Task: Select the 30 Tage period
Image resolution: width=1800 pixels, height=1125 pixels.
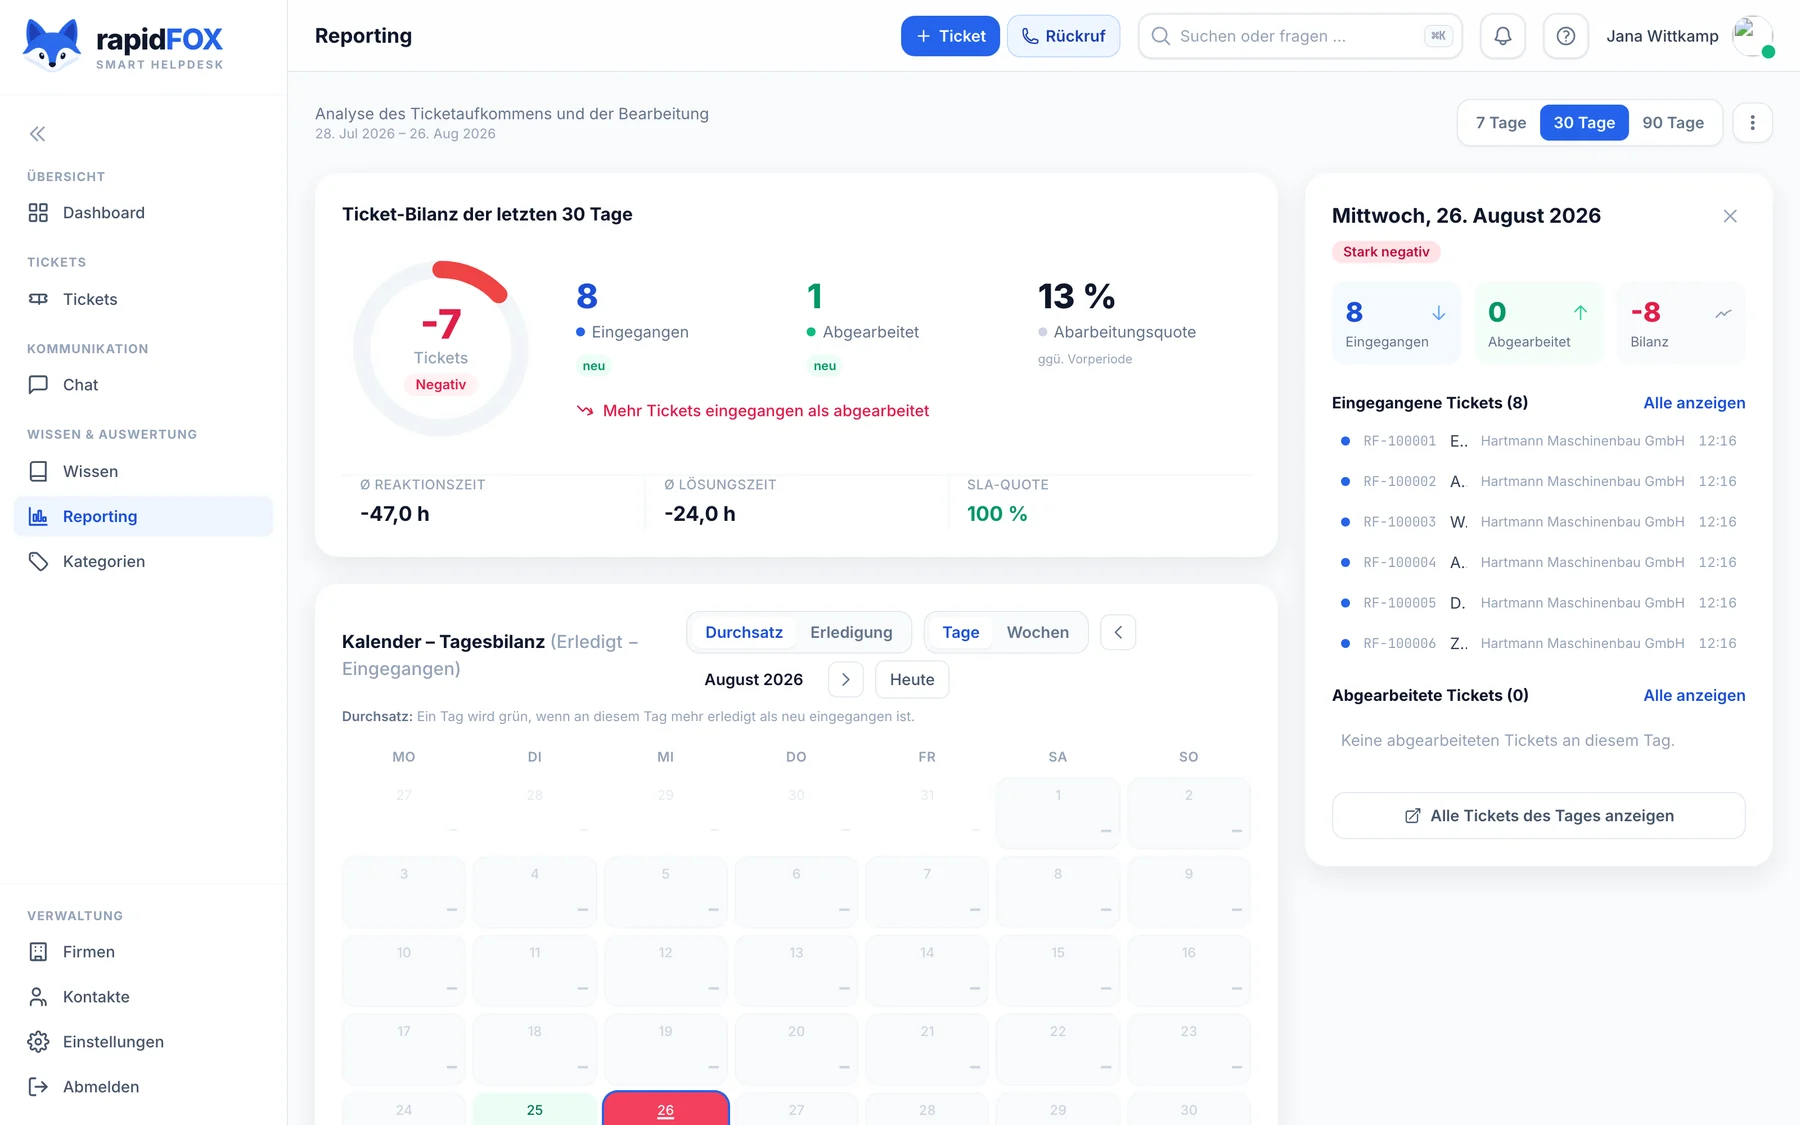Action: [1584, 123]
